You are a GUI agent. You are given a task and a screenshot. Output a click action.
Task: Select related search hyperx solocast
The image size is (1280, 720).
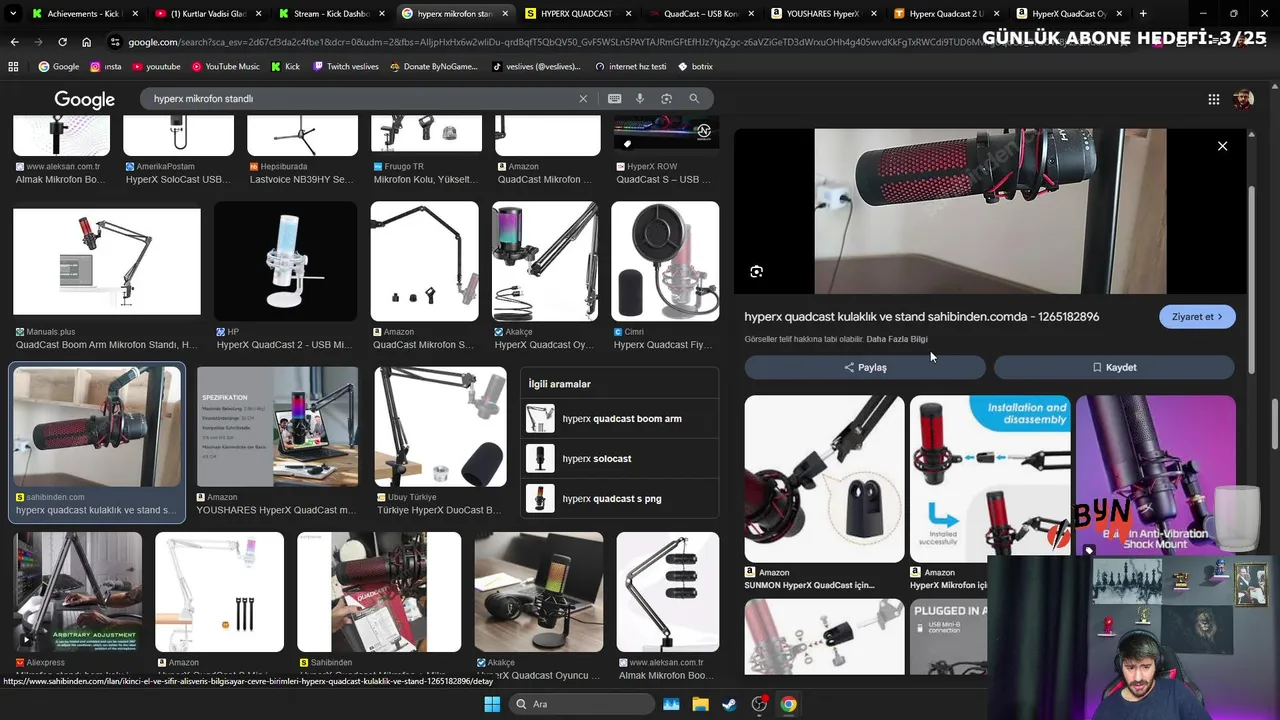(620, 458)
